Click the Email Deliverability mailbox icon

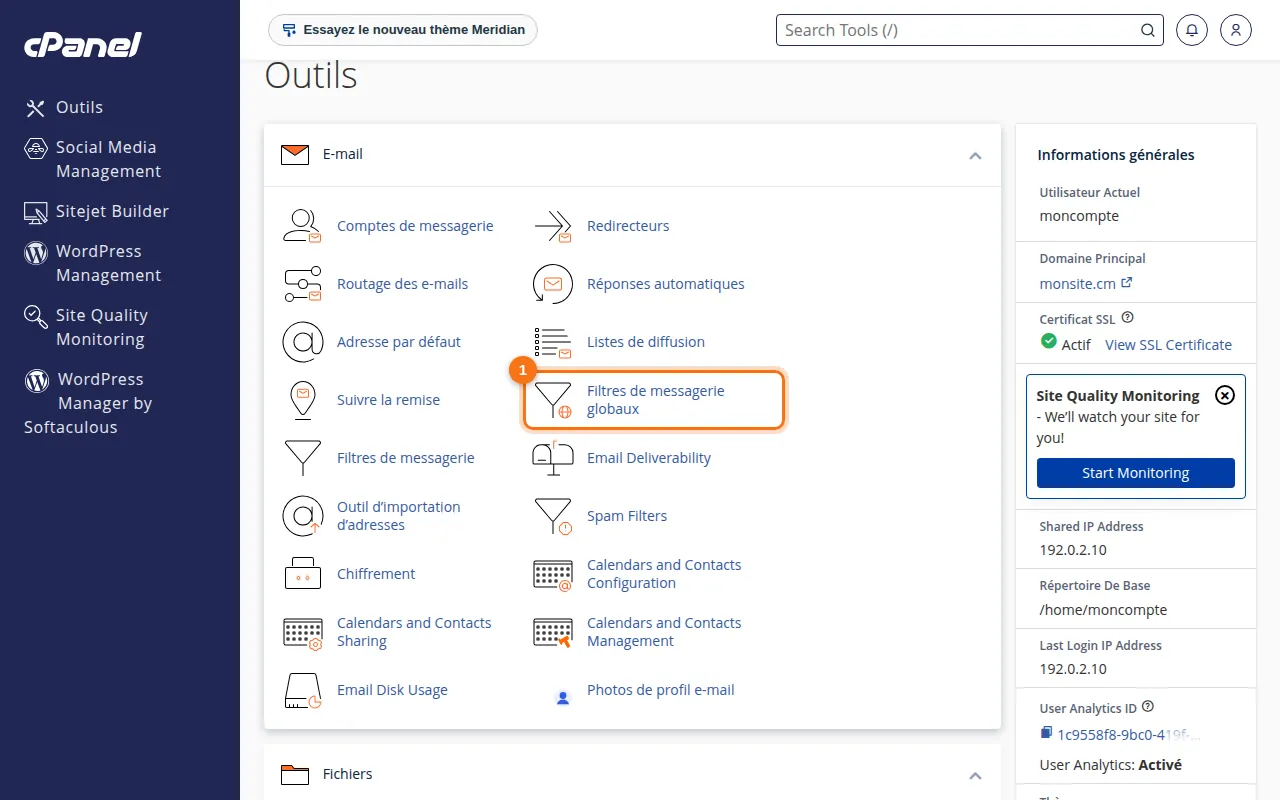(x=552, y=458)
